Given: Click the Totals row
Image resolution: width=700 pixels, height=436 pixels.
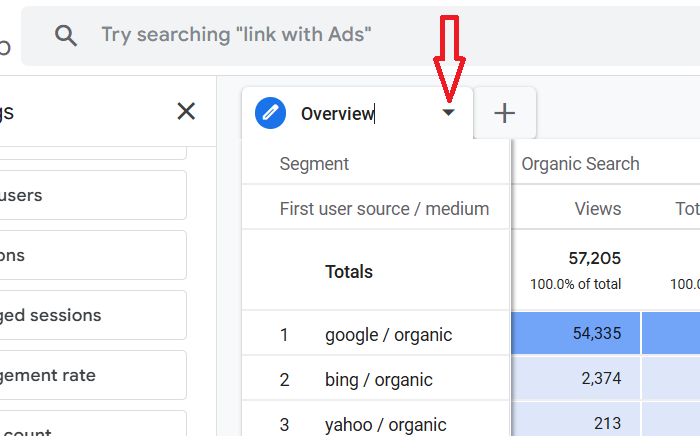Looking at the screenshot, I should (x=349, y=271).
